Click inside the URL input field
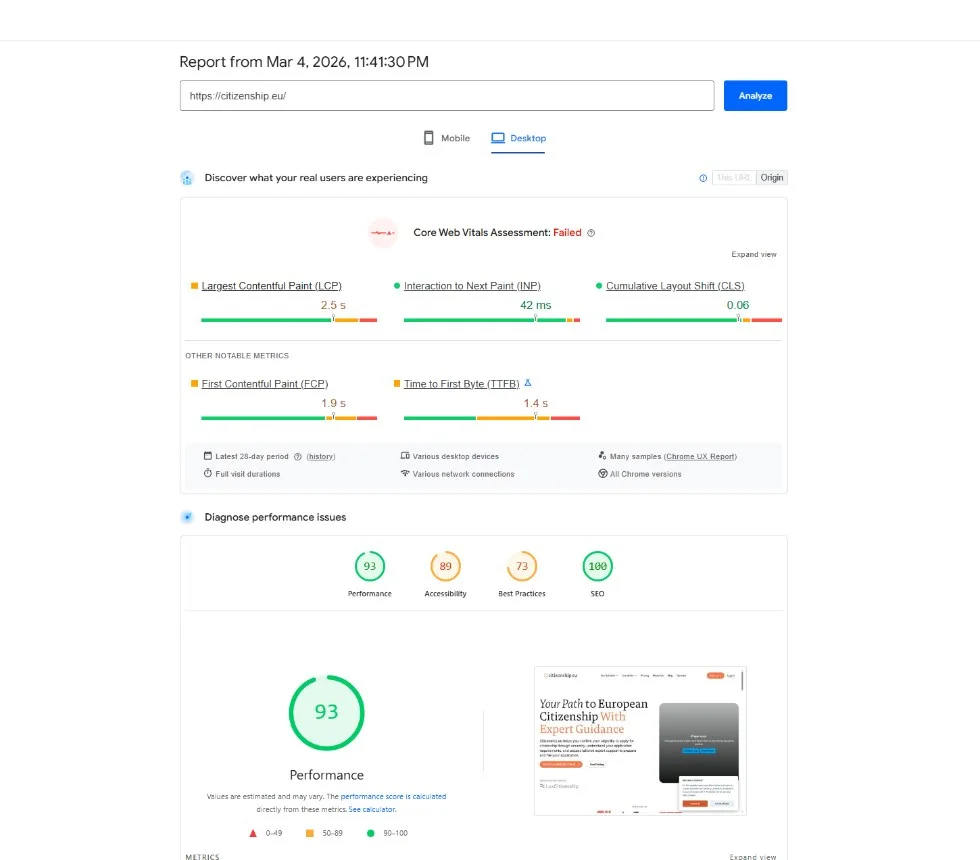980x860 pixels. [445, 95]
